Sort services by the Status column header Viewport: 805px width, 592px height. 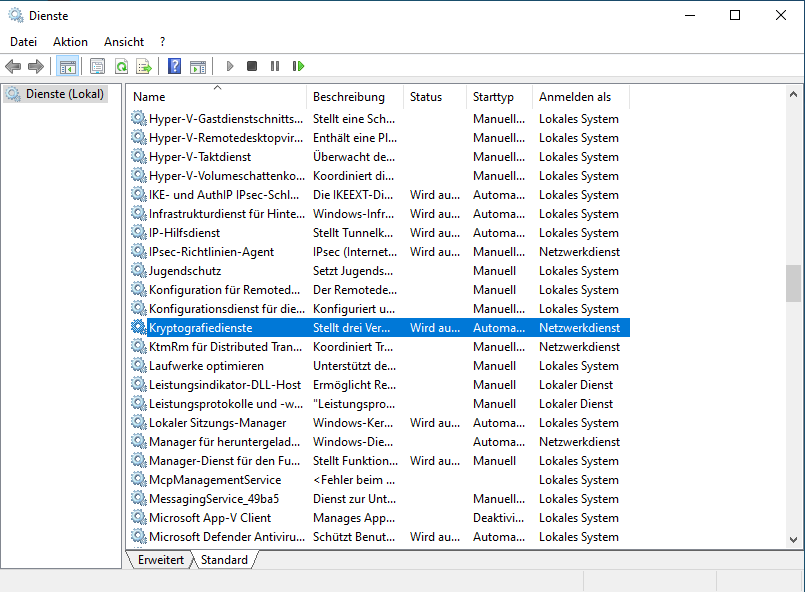click(x=426, y=97)
